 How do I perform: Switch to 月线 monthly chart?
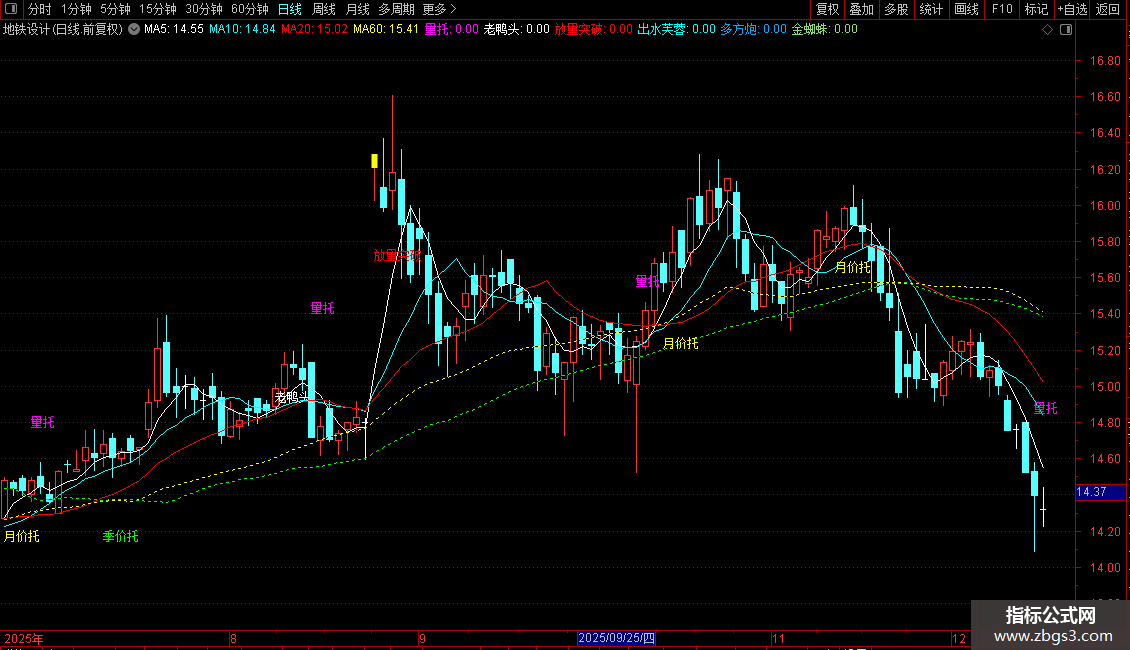pos(357,9)
